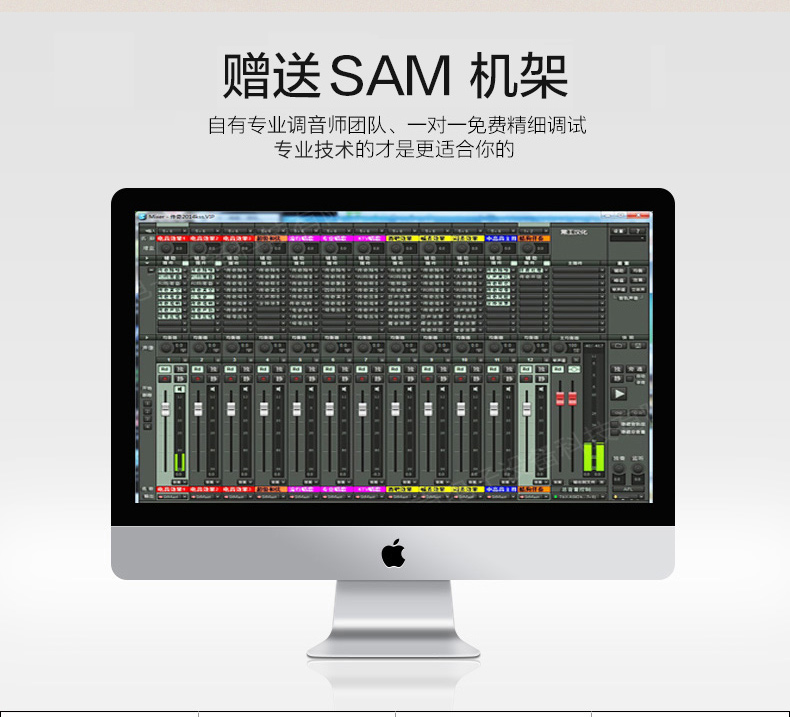Toggle solo (独) on channel 1
This screenshot has height=717, width=790.
[x=180, y=369]
